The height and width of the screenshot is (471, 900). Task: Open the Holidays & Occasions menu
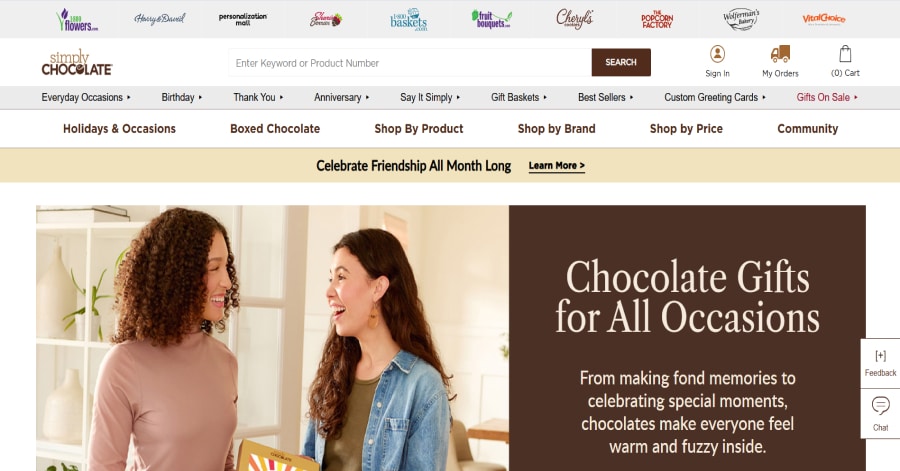click(x=119, y=129)
